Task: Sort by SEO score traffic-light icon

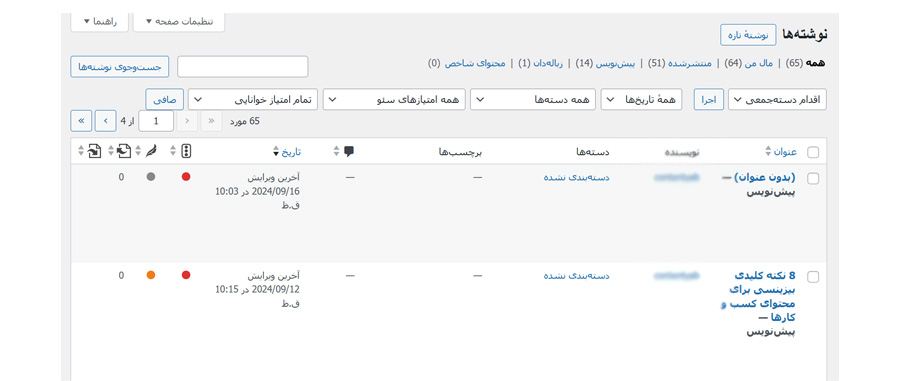Action: tap(186, 151)
